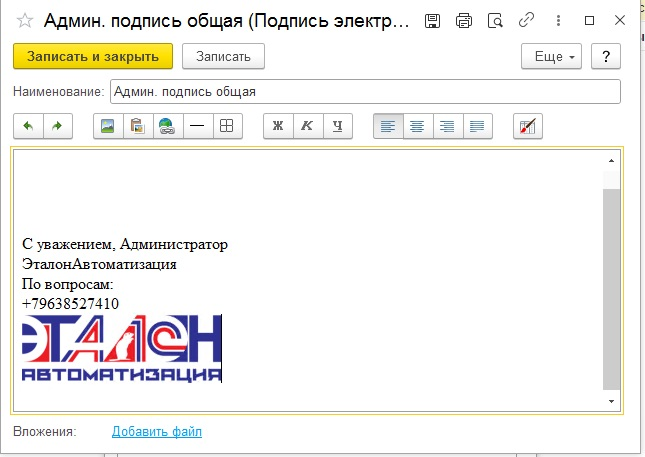Screen dimensions: 645x457
Task: Click the undo arrow in editor toolbar
Action: click(28, 126)
